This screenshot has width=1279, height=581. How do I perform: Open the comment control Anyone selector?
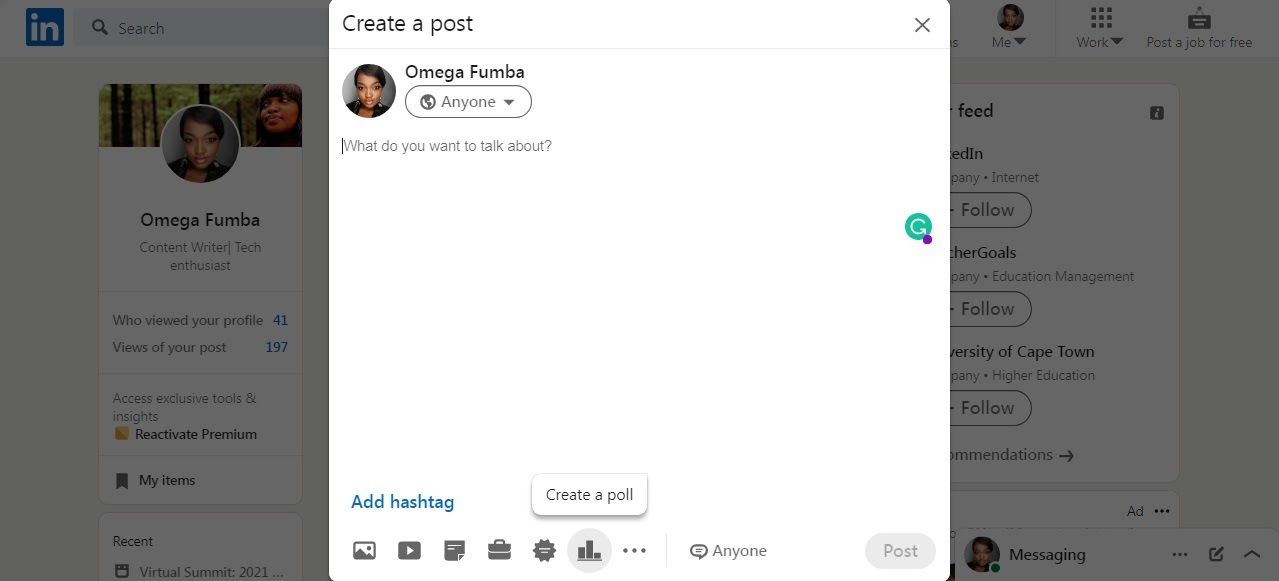click(x=728, y=550)
